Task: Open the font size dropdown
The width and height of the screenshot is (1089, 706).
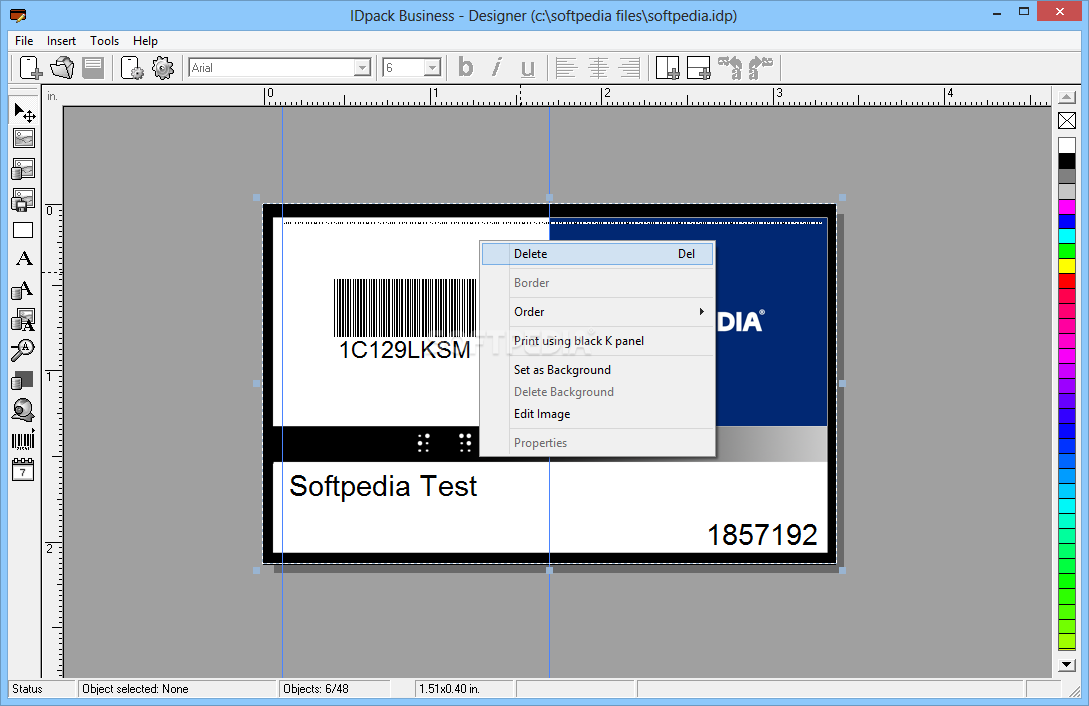Action: (x=433, y=67)
